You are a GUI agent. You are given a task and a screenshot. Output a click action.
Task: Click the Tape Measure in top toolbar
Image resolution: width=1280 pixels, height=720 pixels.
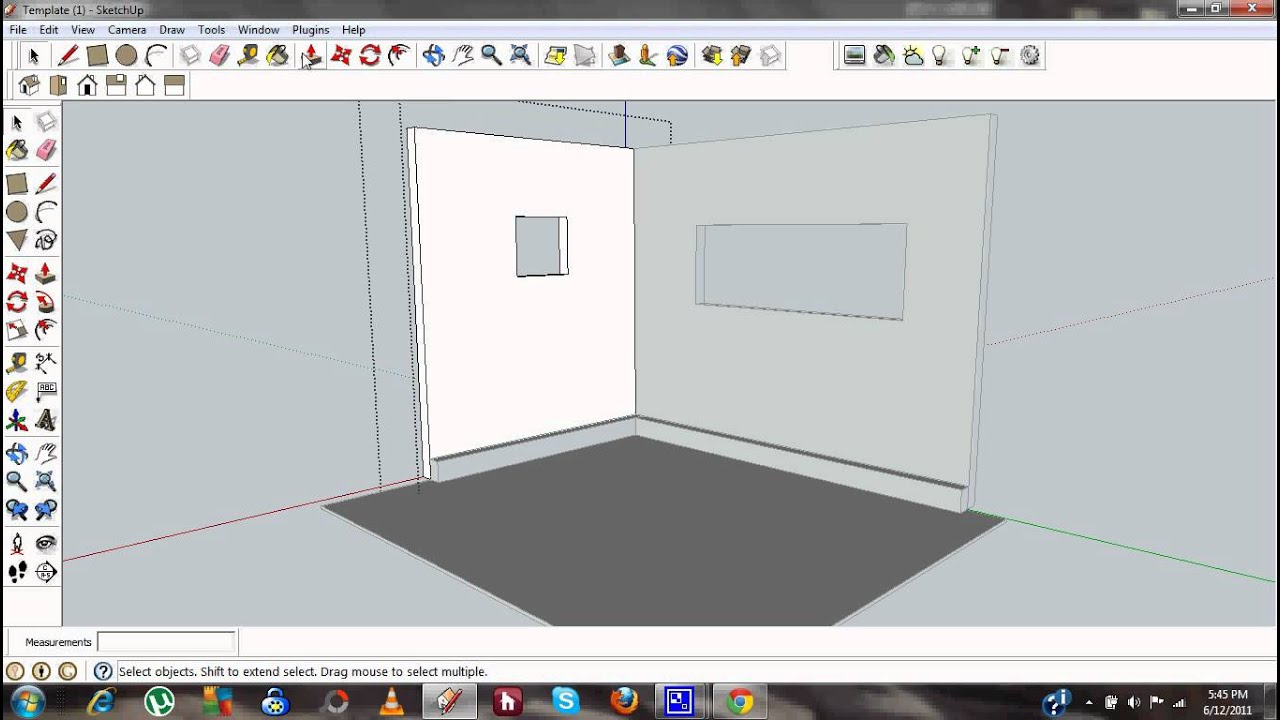point(249,56)
